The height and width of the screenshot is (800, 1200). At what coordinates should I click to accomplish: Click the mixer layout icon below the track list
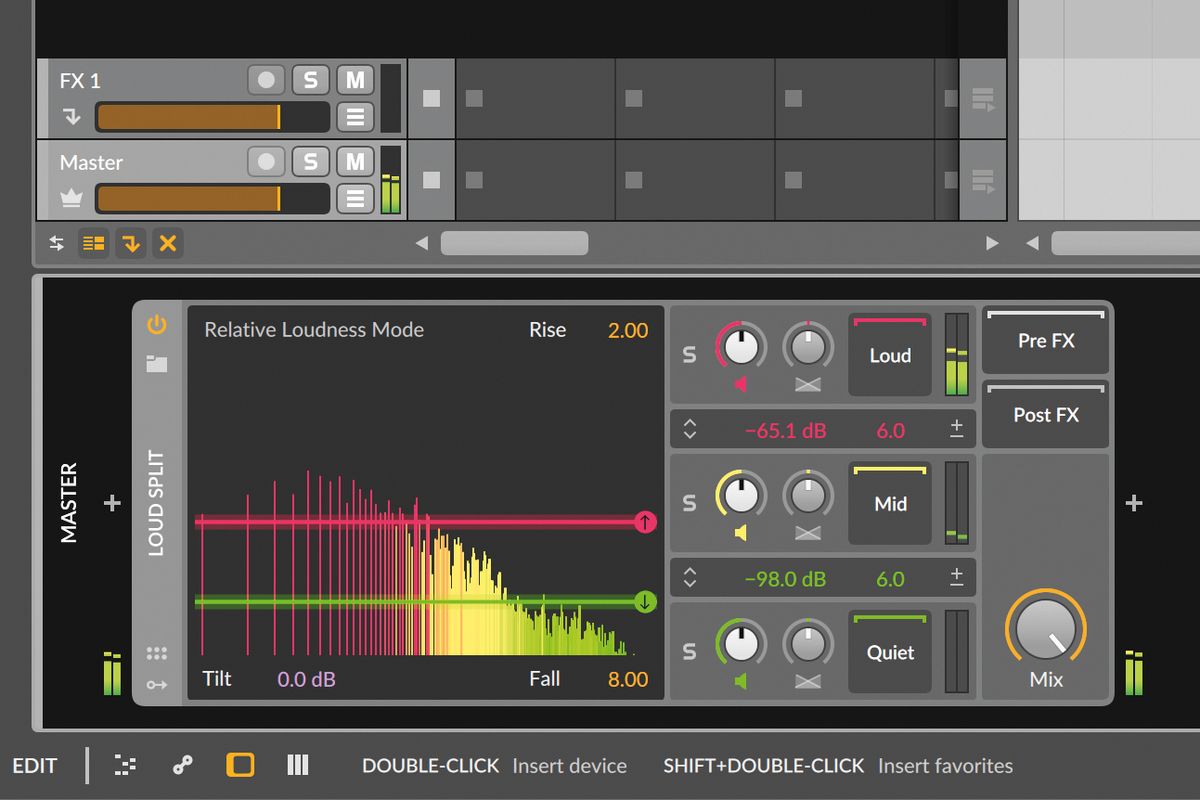coord(93,243)
